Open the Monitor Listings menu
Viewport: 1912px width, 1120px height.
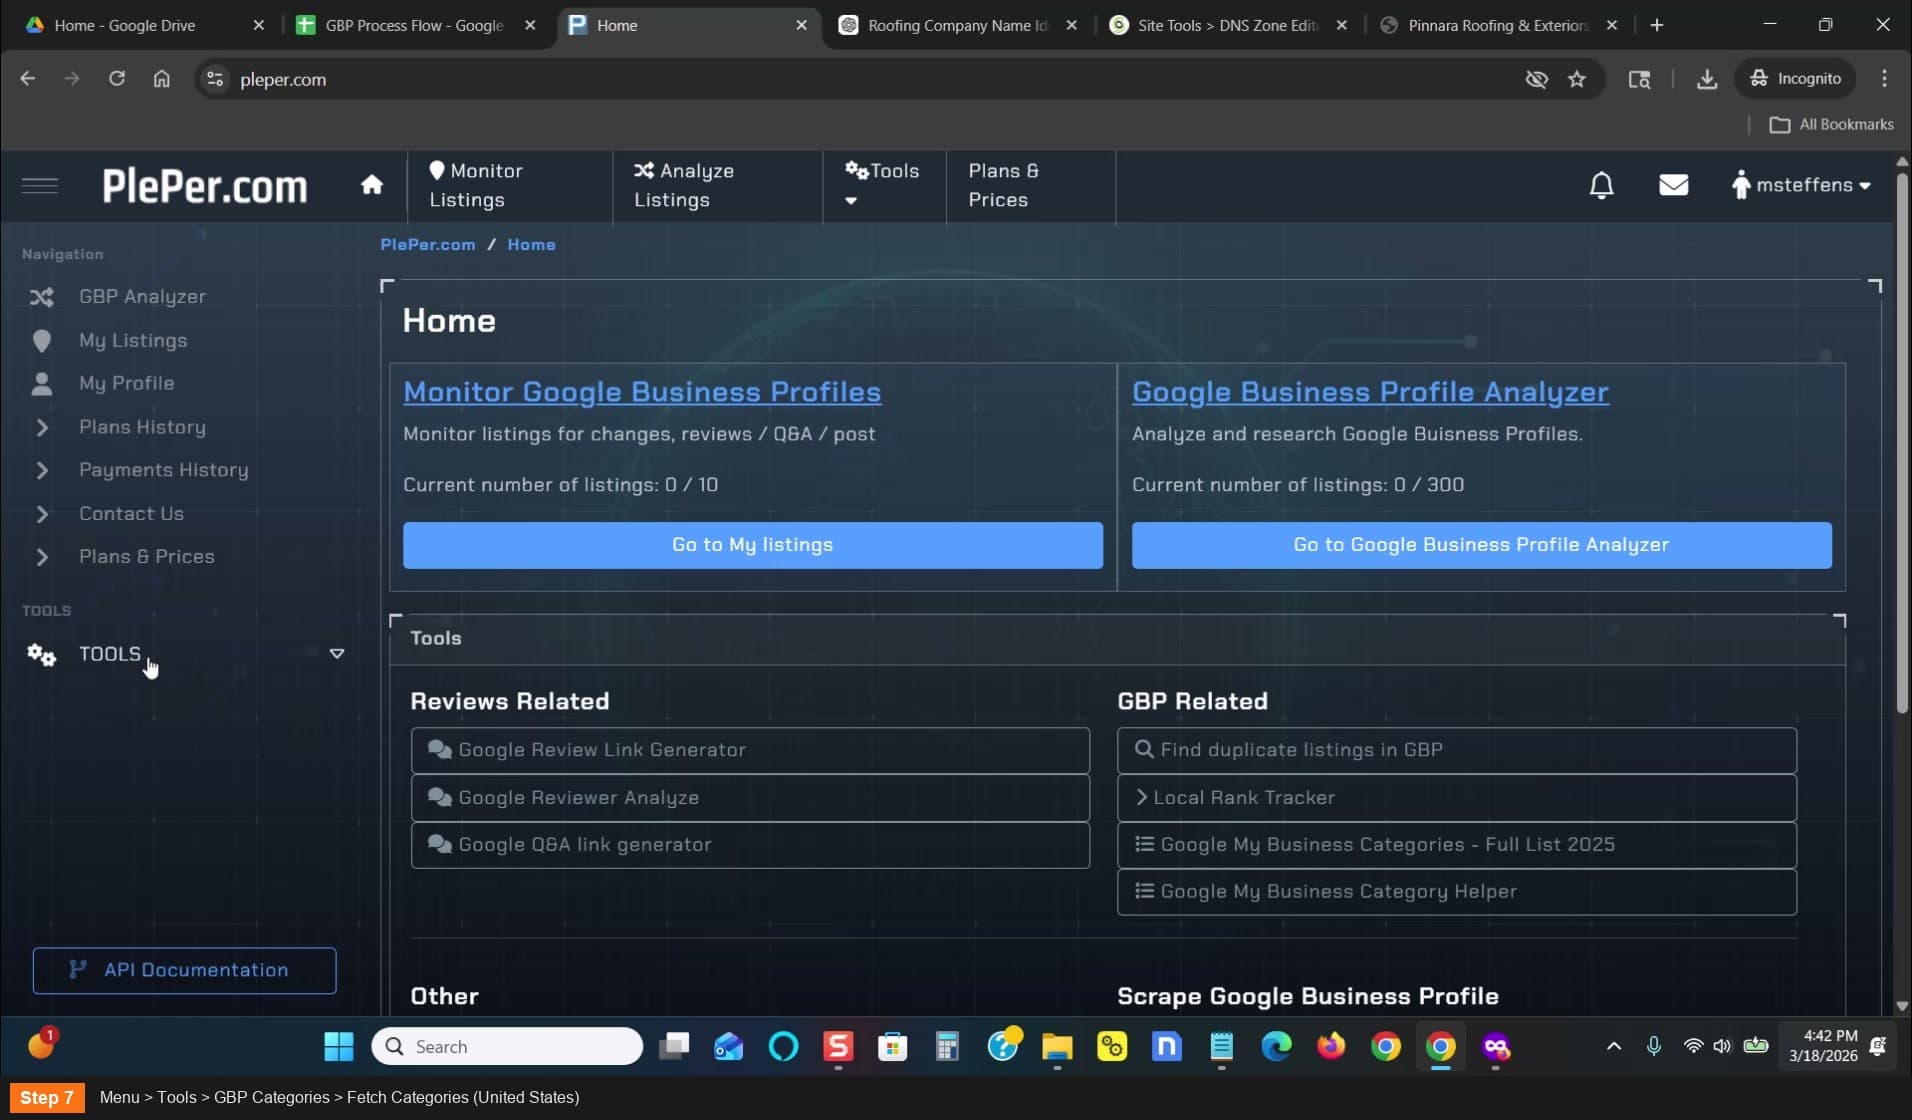pyautogui.click(x=510, y=186)
